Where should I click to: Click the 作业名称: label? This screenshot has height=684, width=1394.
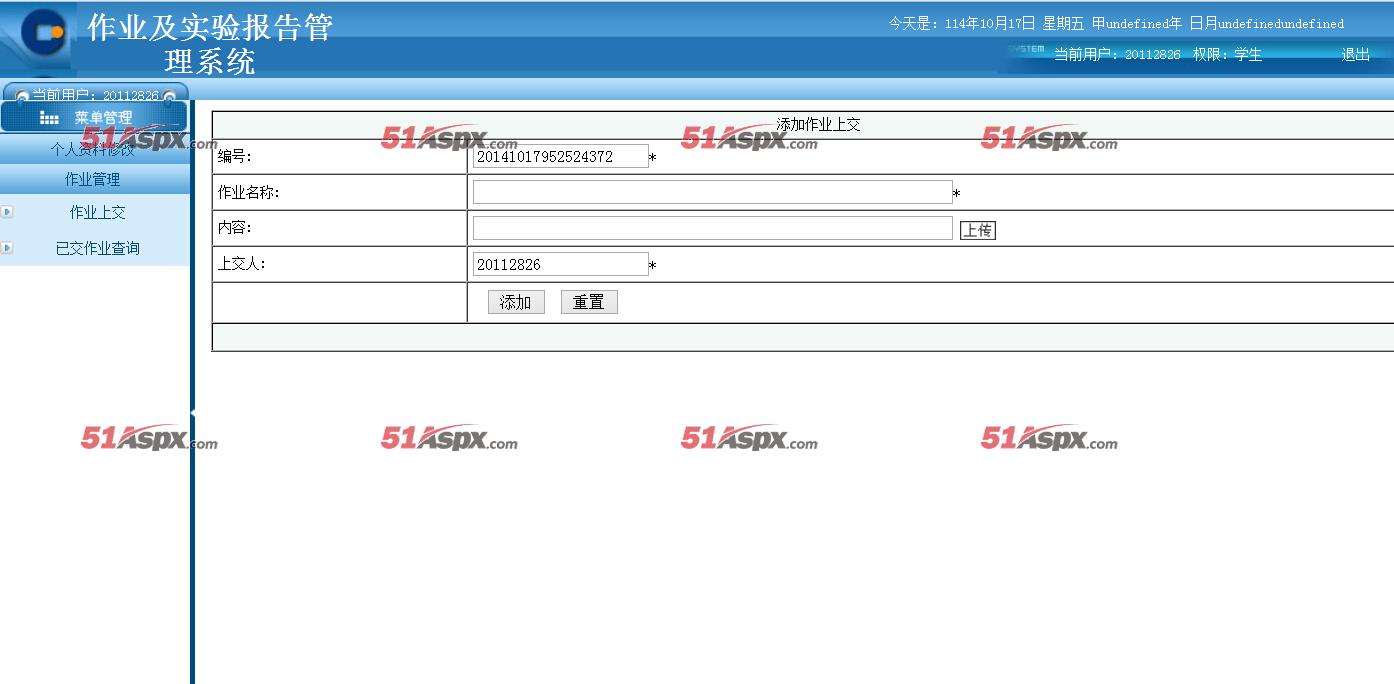pyautogui.click(x=248, y=192)
